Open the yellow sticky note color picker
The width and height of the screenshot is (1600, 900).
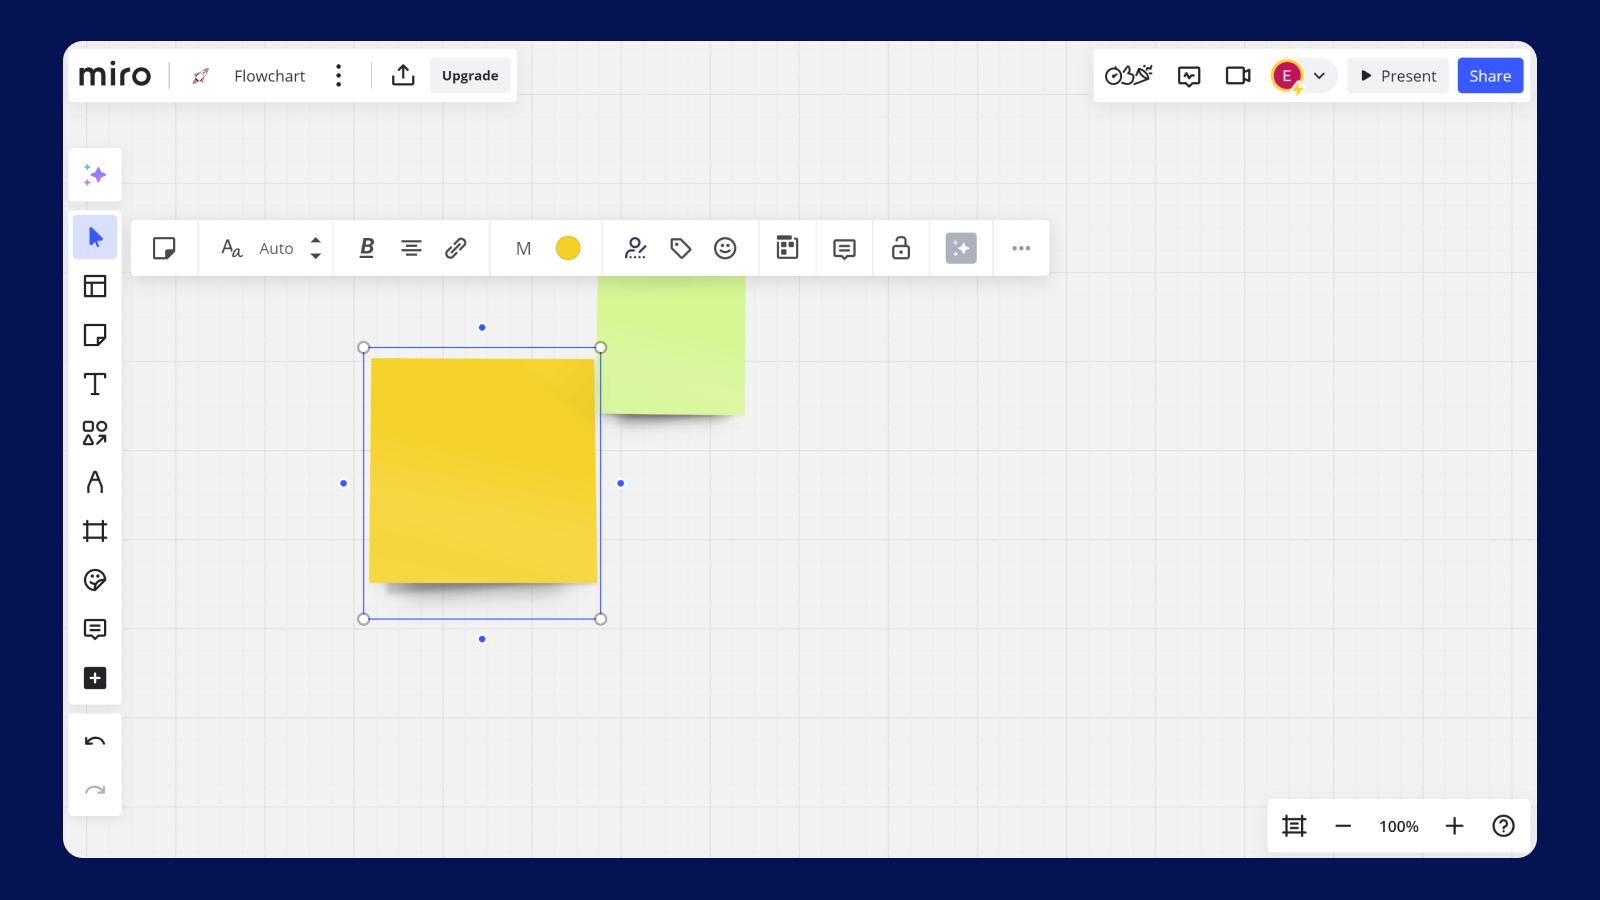point(568,248)
